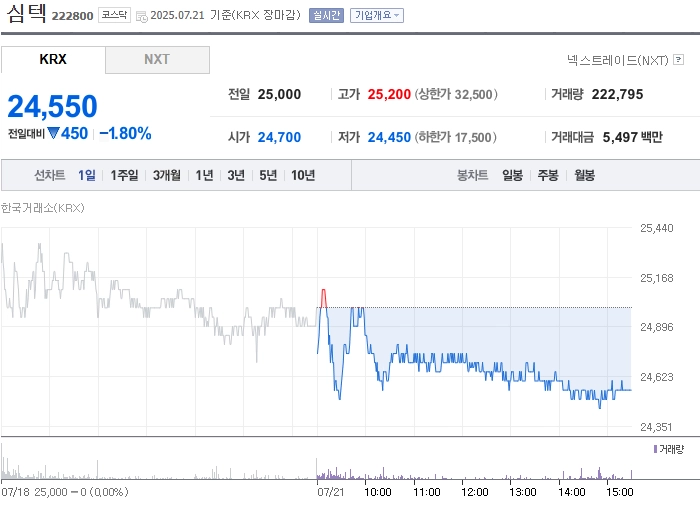Click the 25,168 price axis label
The width and height of the screenshot is (700, 505).
(656, 278)
